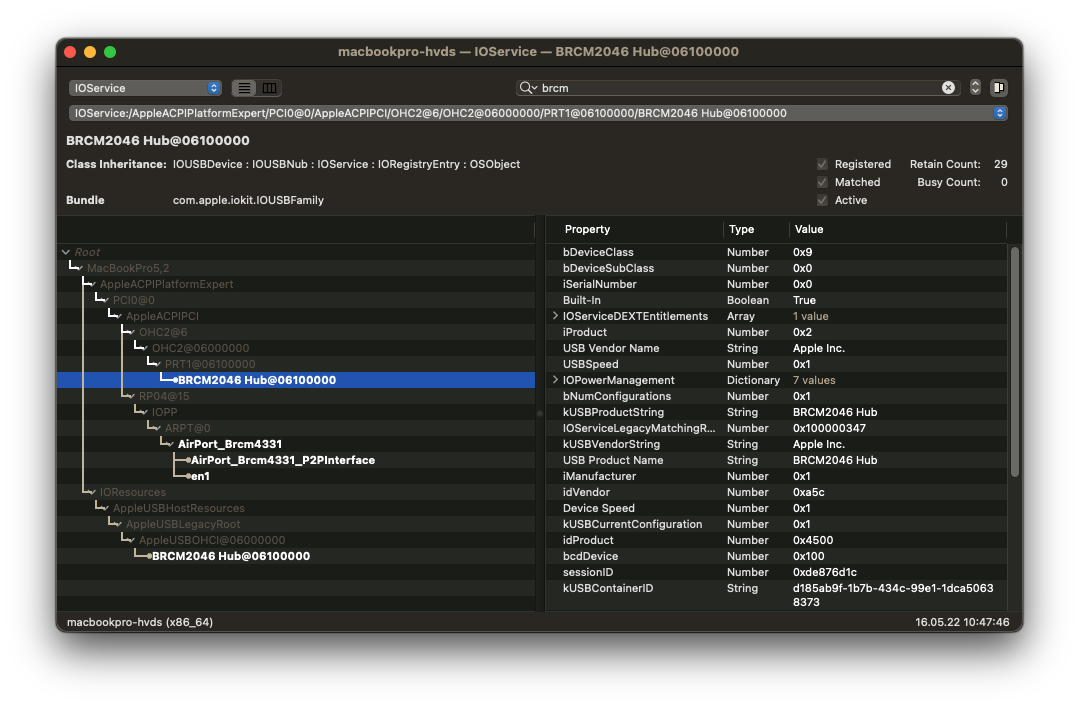Minimize window with yellow button
The image size is (1079, 706).
tap(90, 52)
